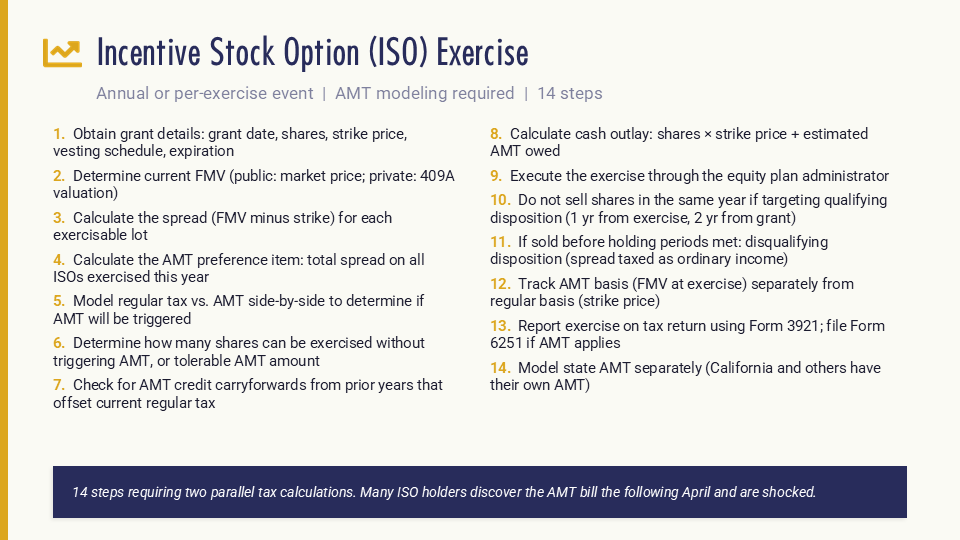Select step 11 on disqualifying disposition
Viewport: 960px width, 540px height.
(659, 250)
